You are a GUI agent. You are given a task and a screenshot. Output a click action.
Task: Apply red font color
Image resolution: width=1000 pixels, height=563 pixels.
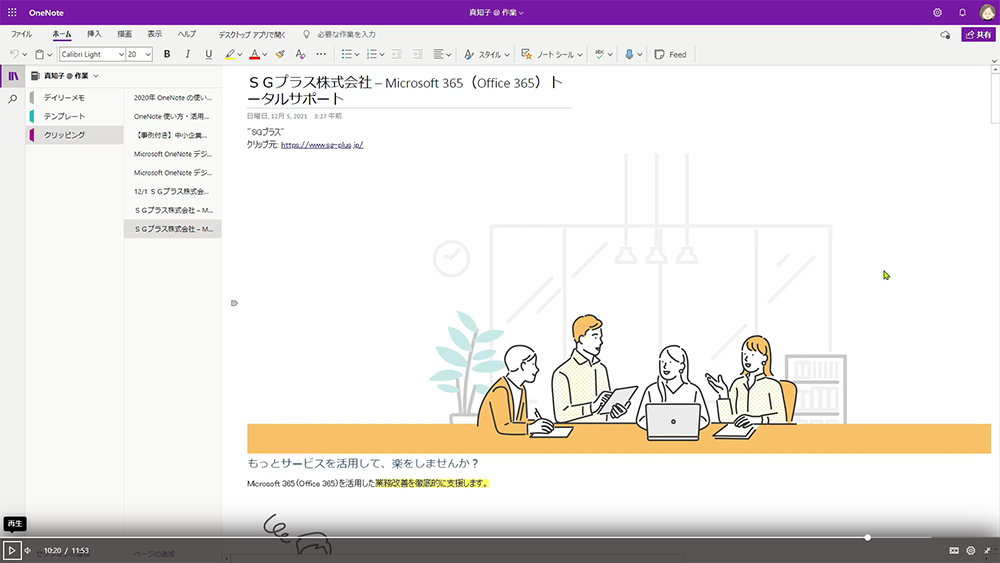point(254,54)
